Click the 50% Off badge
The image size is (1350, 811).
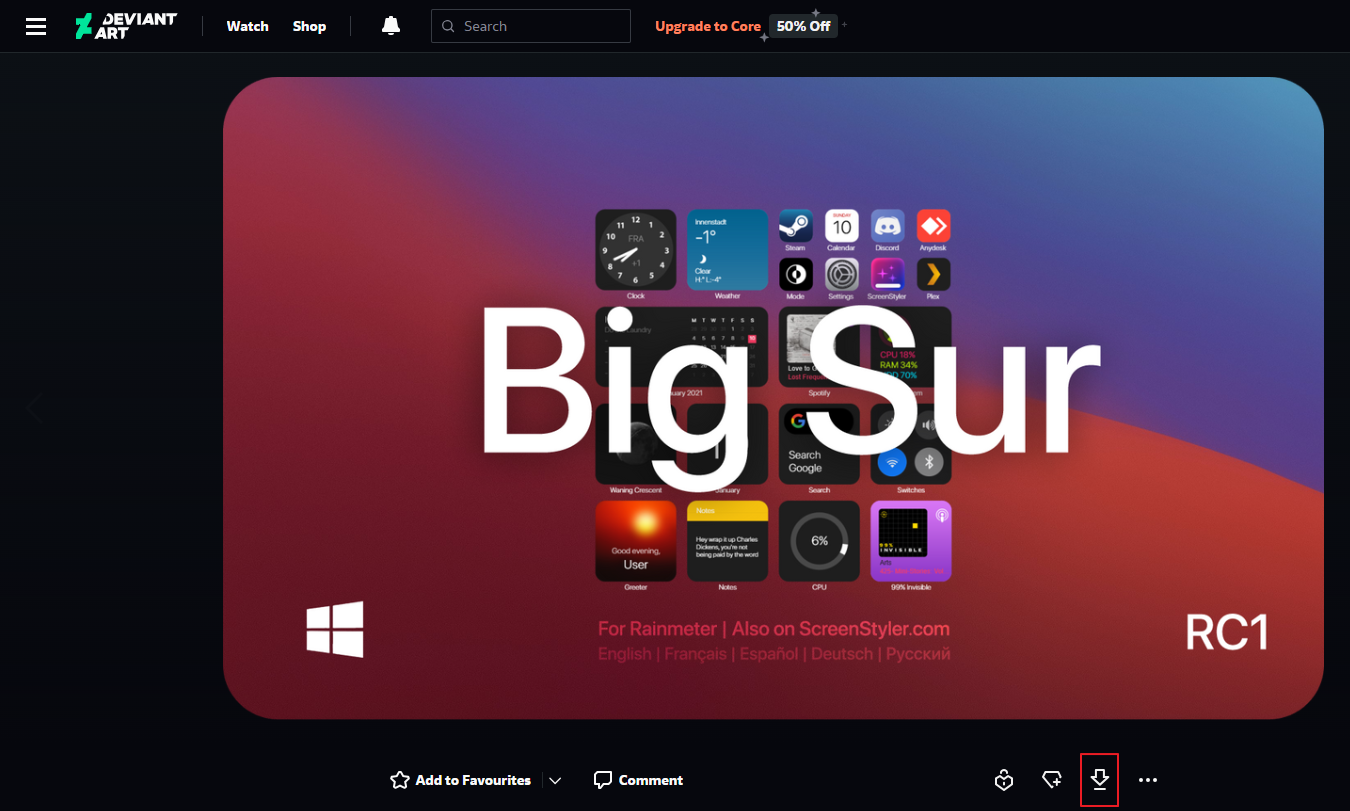click(x=804, y=26)
